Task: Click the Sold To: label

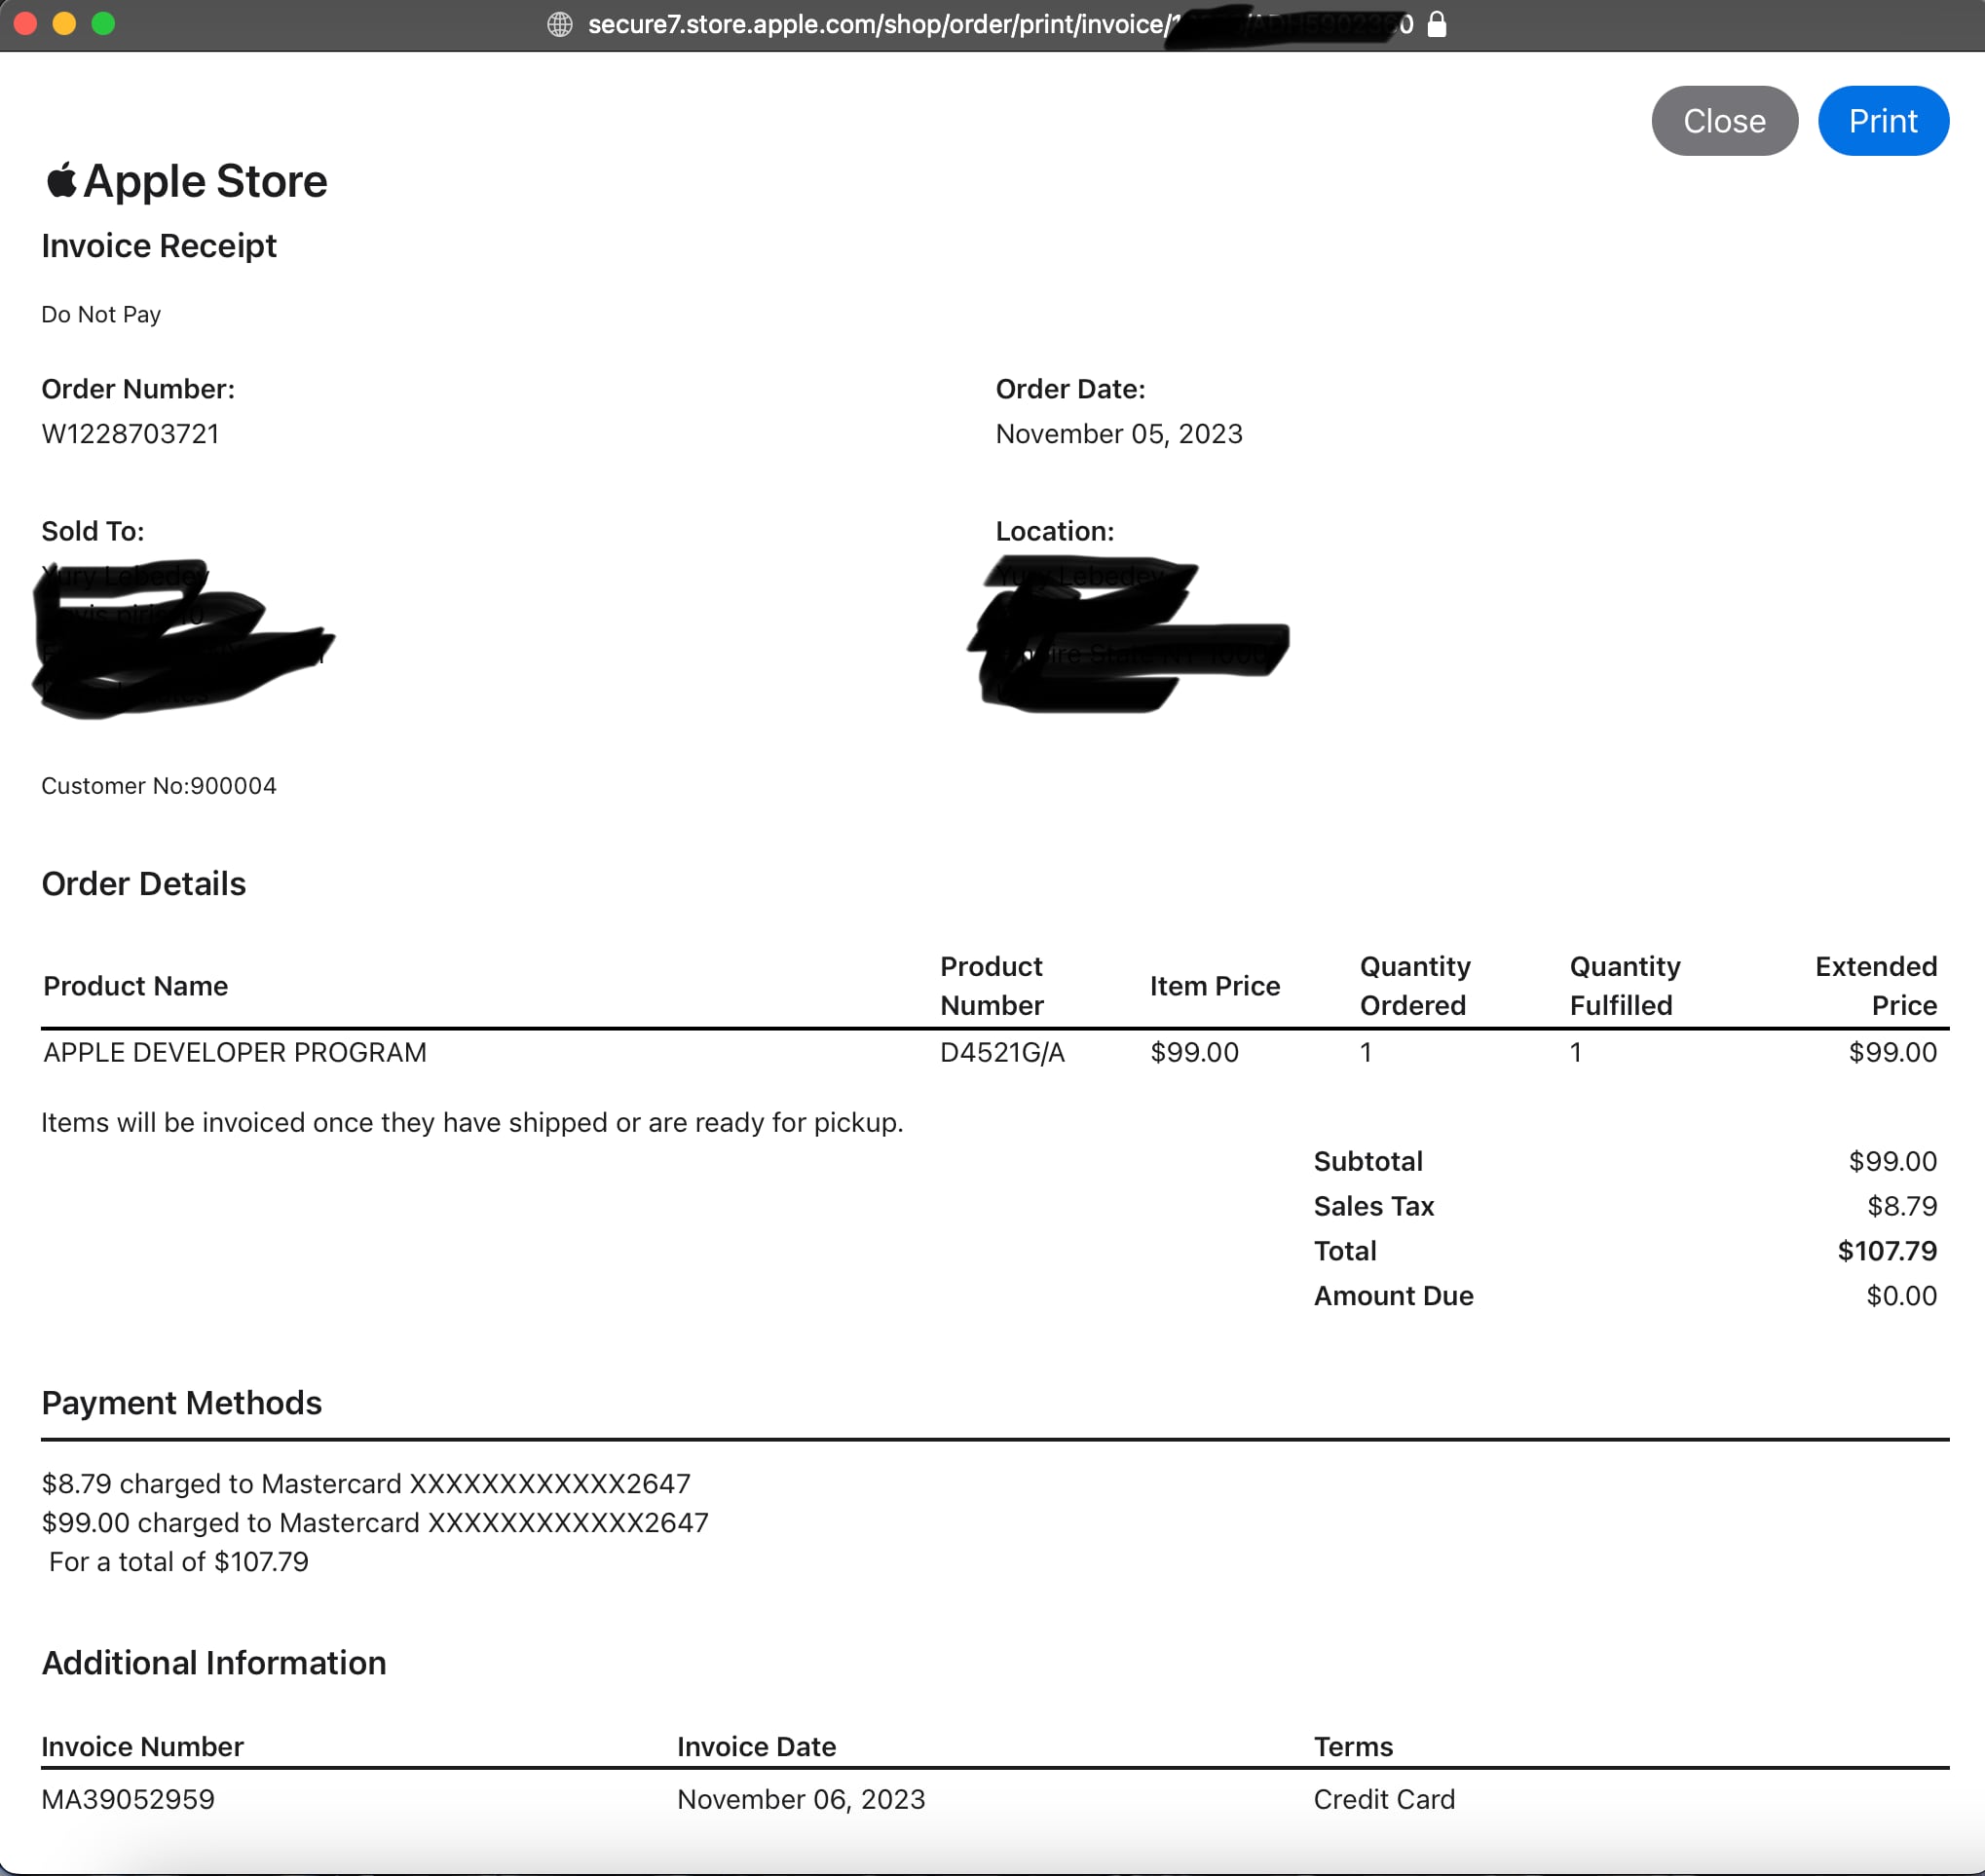Action: tap(93, 531)
